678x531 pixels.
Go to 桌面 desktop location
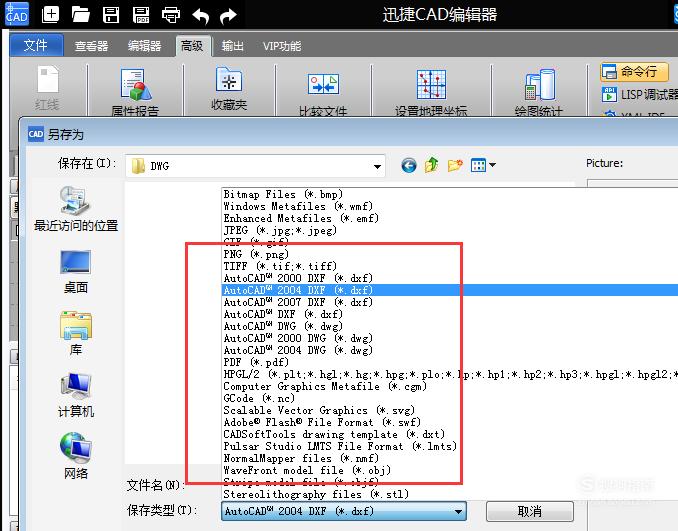pos(76,272)
